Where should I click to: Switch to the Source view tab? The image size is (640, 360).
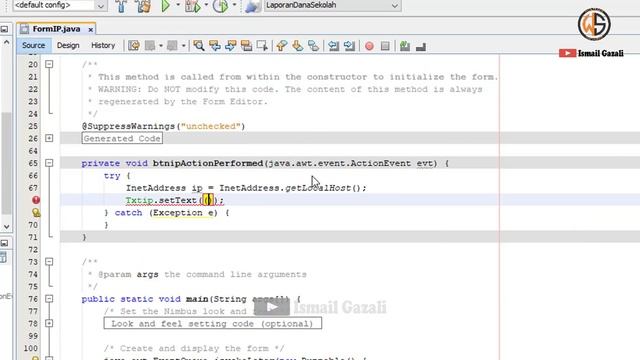tap(33, 45)
